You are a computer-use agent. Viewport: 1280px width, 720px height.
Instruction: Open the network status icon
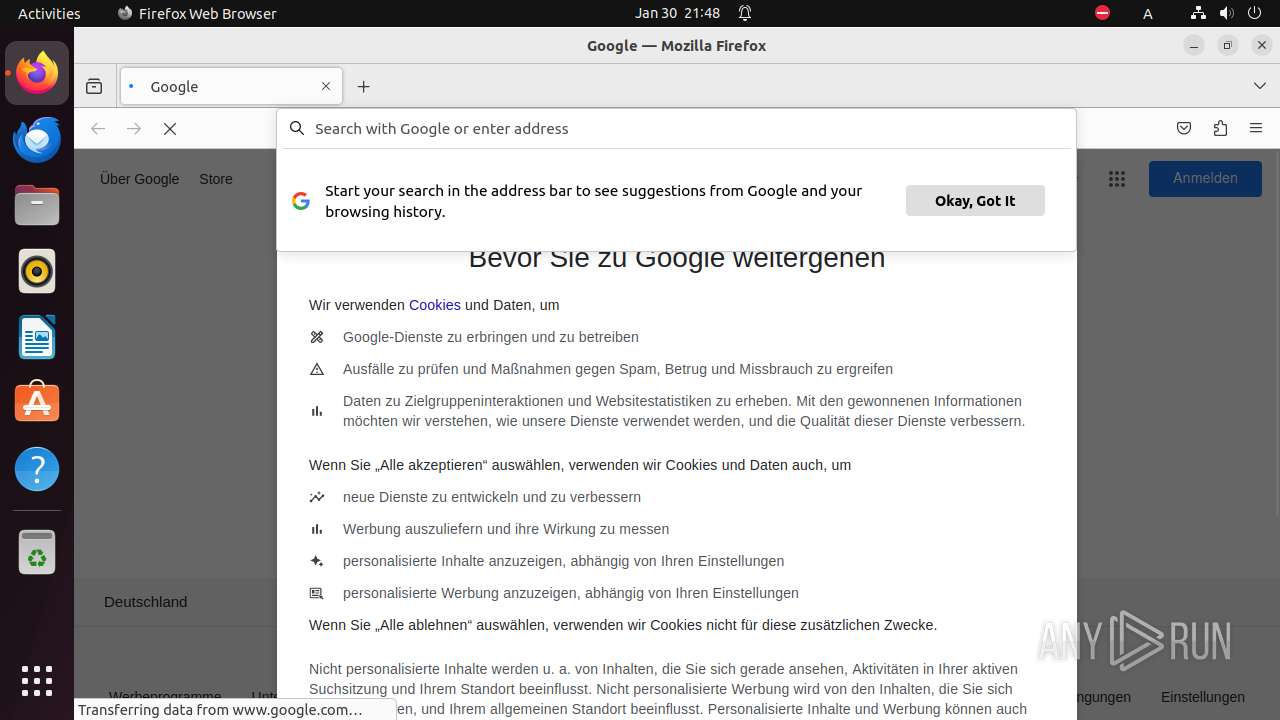coord(1199,13)
